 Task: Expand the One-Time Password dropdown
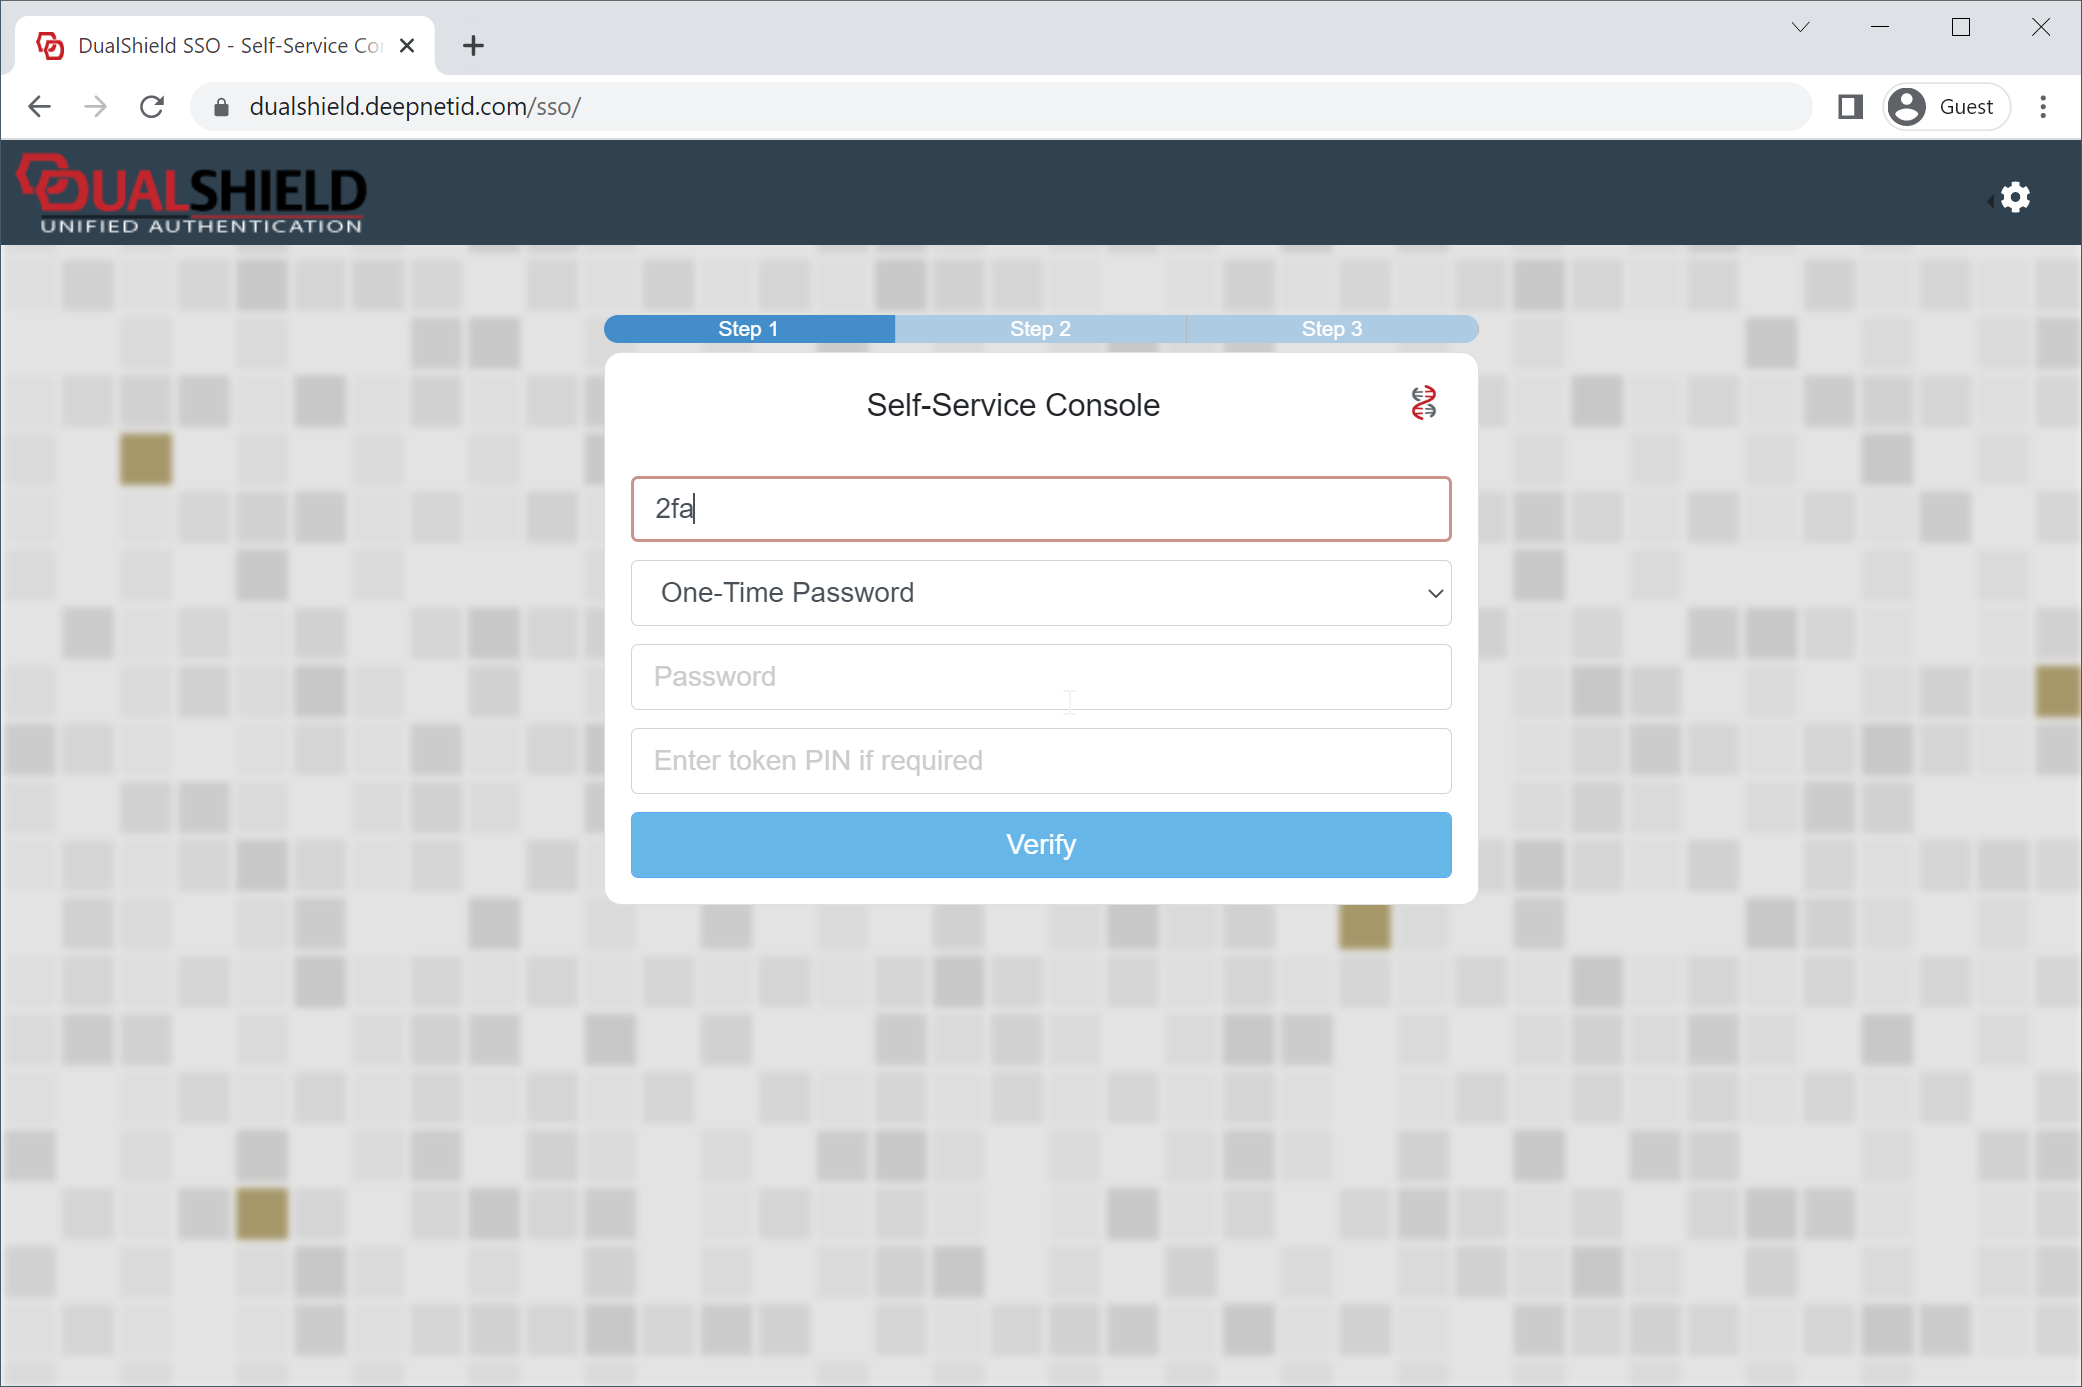[x=1040, y=593]
